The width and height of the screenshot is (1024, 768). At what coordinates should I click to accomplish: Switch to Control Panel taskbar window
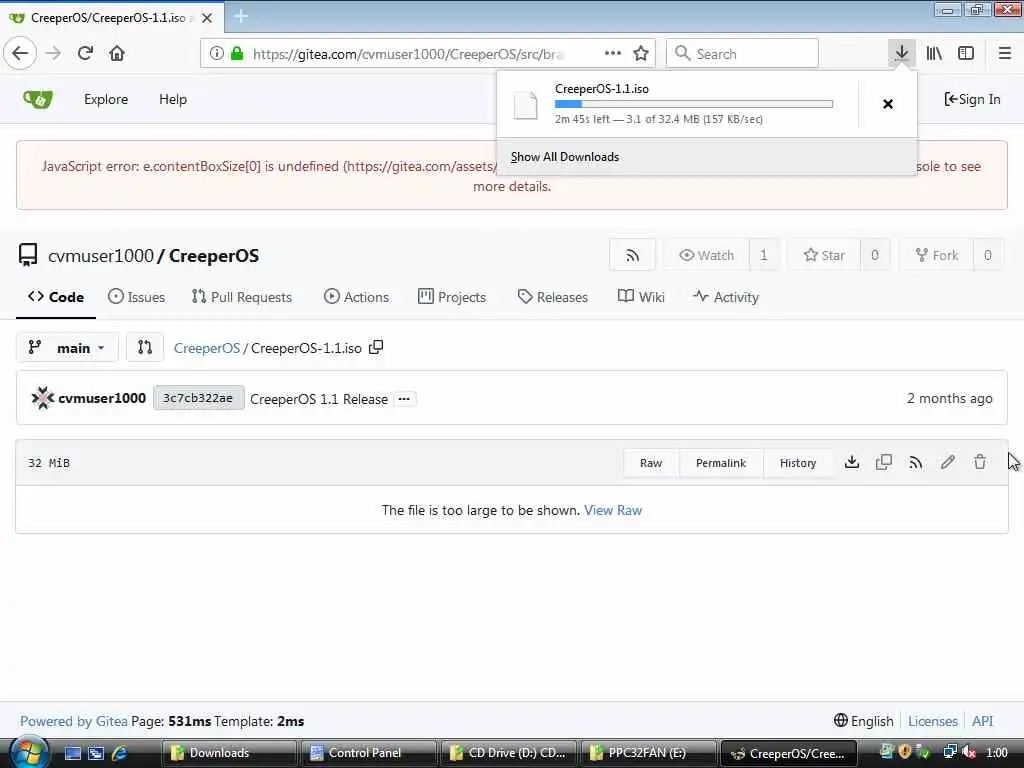pos(370,753)
